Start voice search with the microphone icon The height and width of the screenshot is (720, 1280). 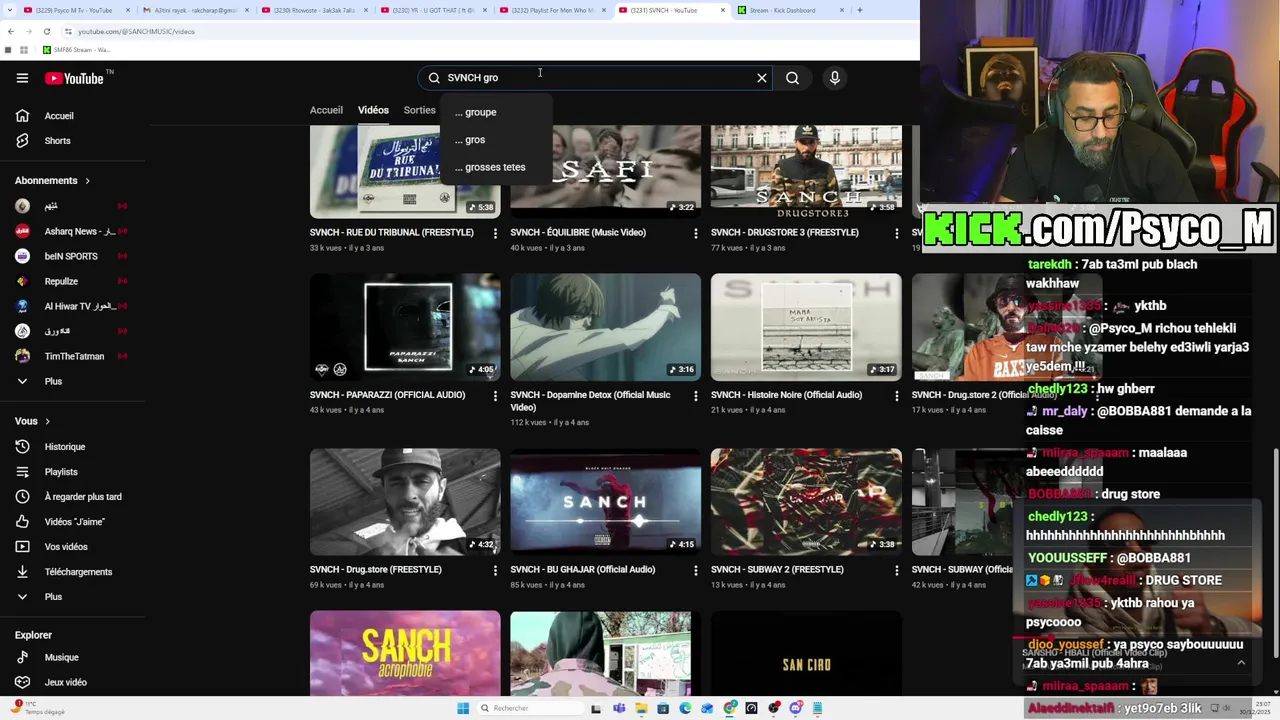pyautogui.click(x=835, y=78)
